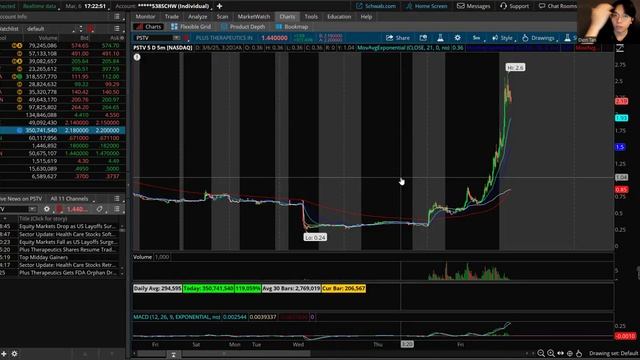Viewport: 640px width, 360px height.
Task: Click the news gadget red link swatch
Action: [x=59, y=209]
